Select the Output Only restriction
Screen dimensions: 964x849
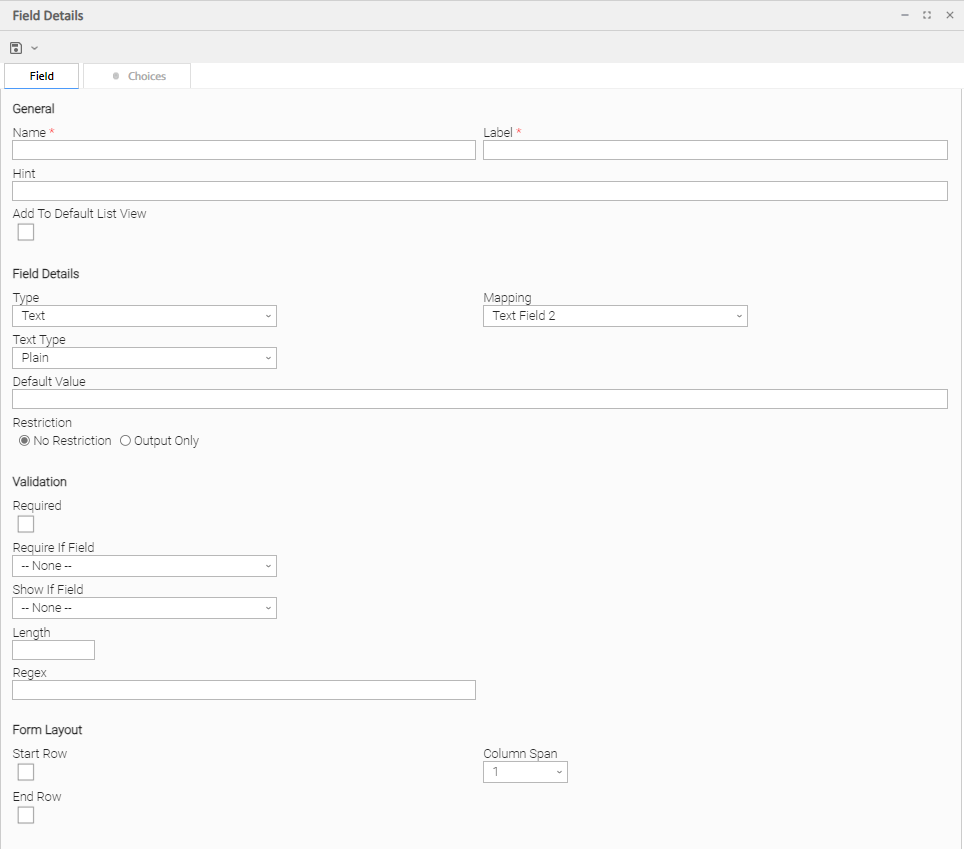click(126, 441)
